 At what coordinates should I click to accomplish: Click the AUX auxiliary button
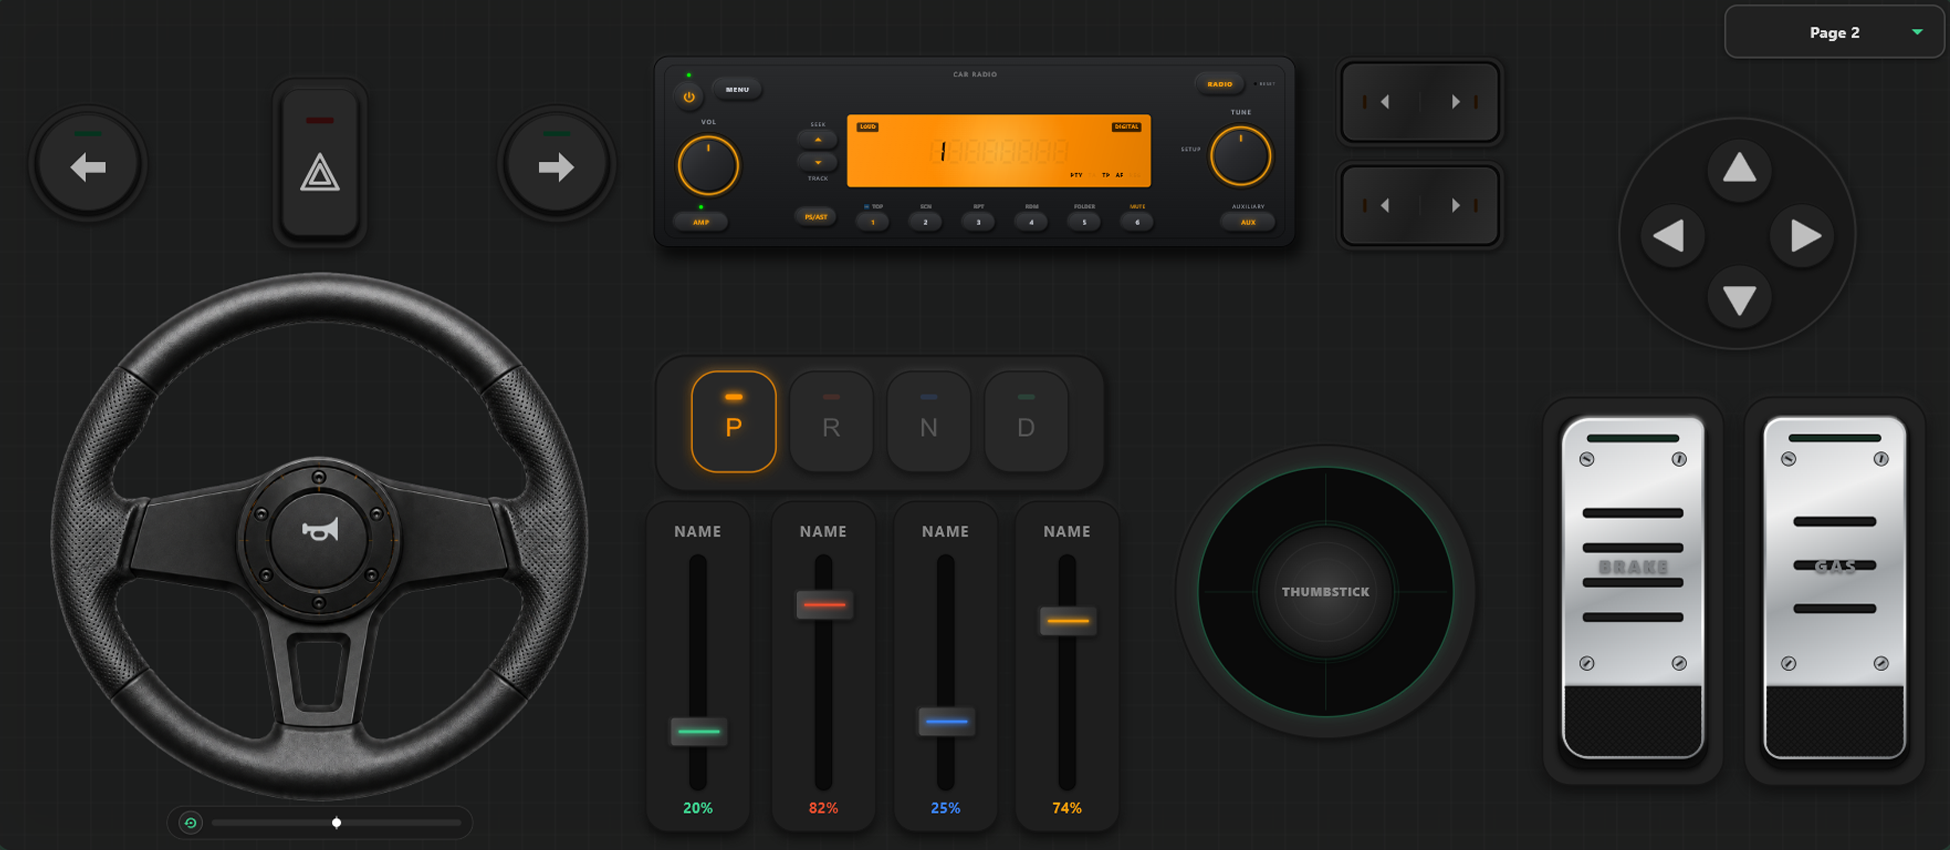point(1248,222)
